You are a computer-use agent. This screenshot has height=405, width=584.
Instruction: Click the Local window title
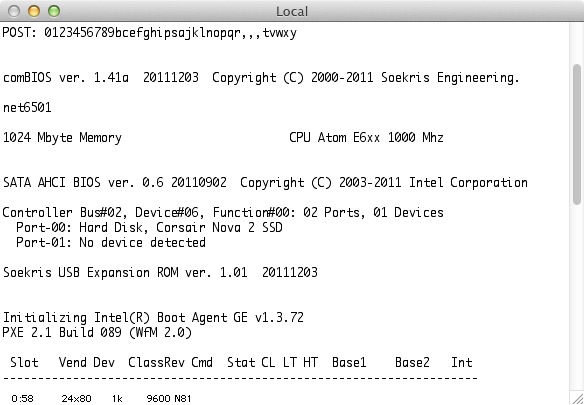292,12
